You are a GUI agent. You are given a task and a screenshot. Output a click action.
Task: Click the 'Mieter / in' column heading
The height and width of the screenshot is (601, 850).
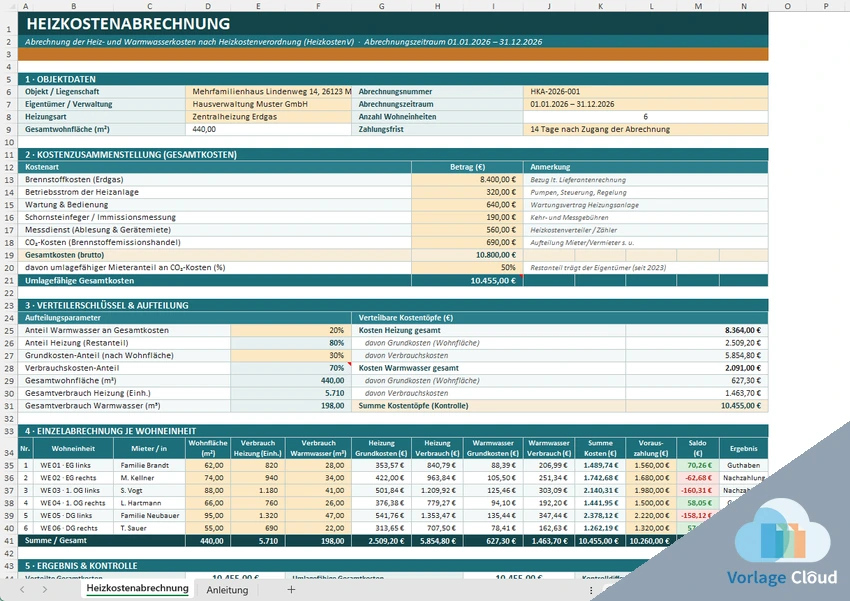coord(149,448)
